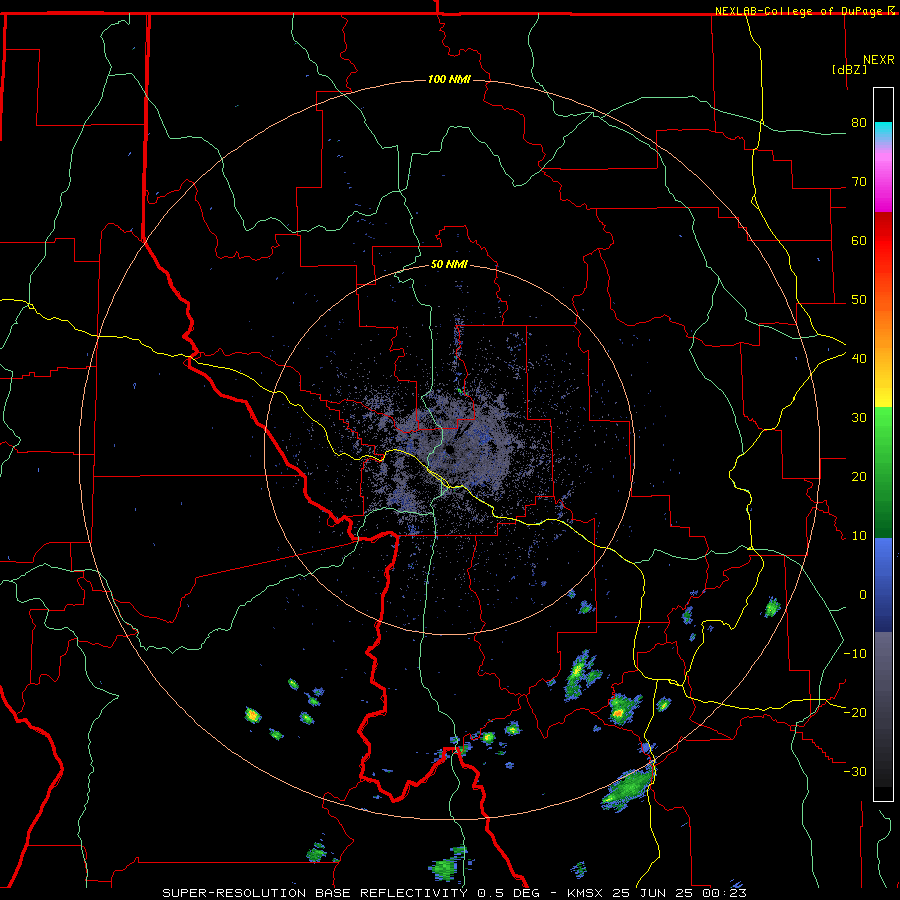
Task: Click the blue section of the colorbar
Action: pyautogui.click(x=883, y=585)
